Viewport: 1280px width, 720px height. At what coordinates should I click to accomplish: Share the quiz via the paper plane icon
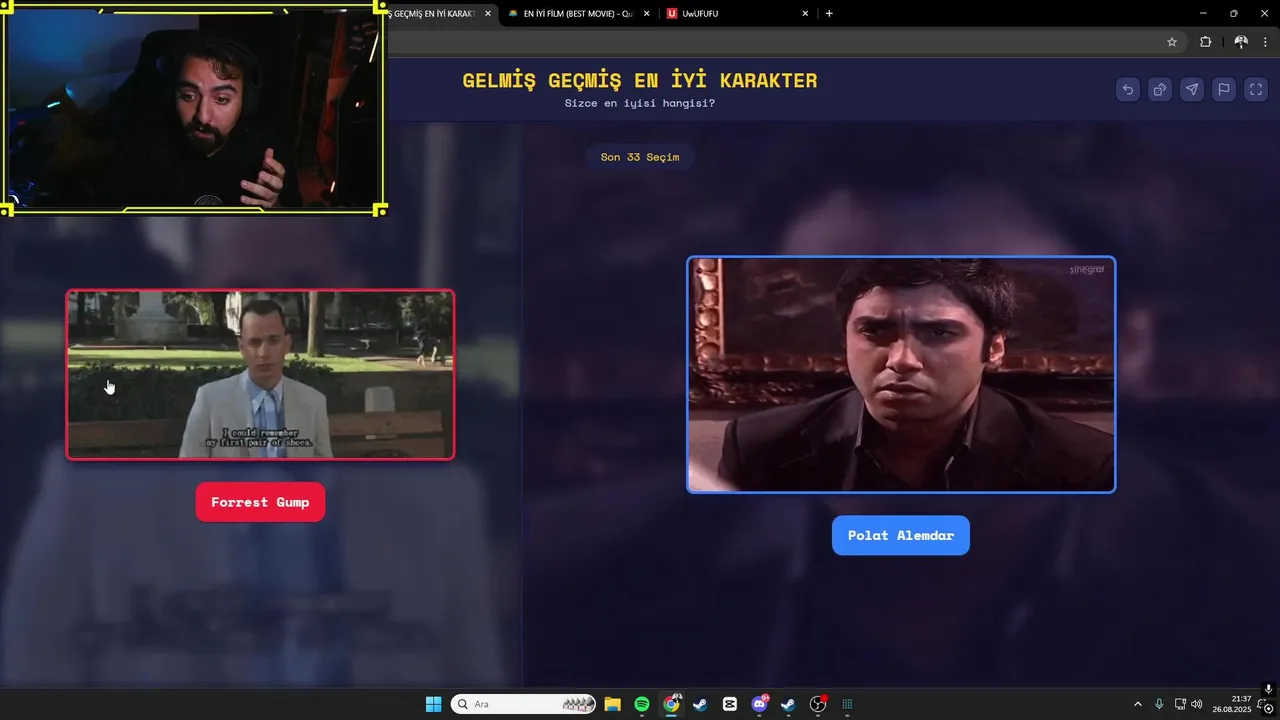pos(1192,90)
